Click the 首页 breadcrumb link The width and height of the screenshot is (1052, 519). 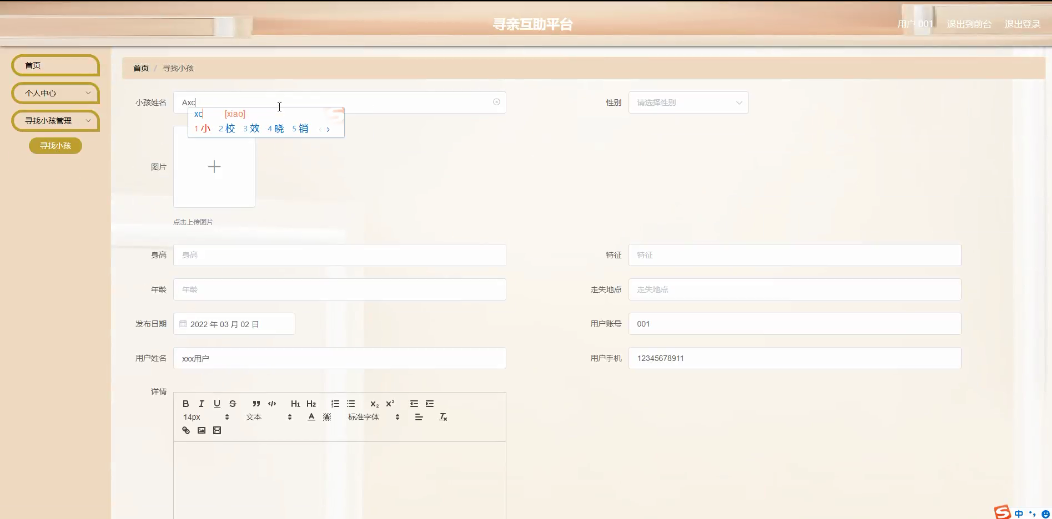point(140,68)
